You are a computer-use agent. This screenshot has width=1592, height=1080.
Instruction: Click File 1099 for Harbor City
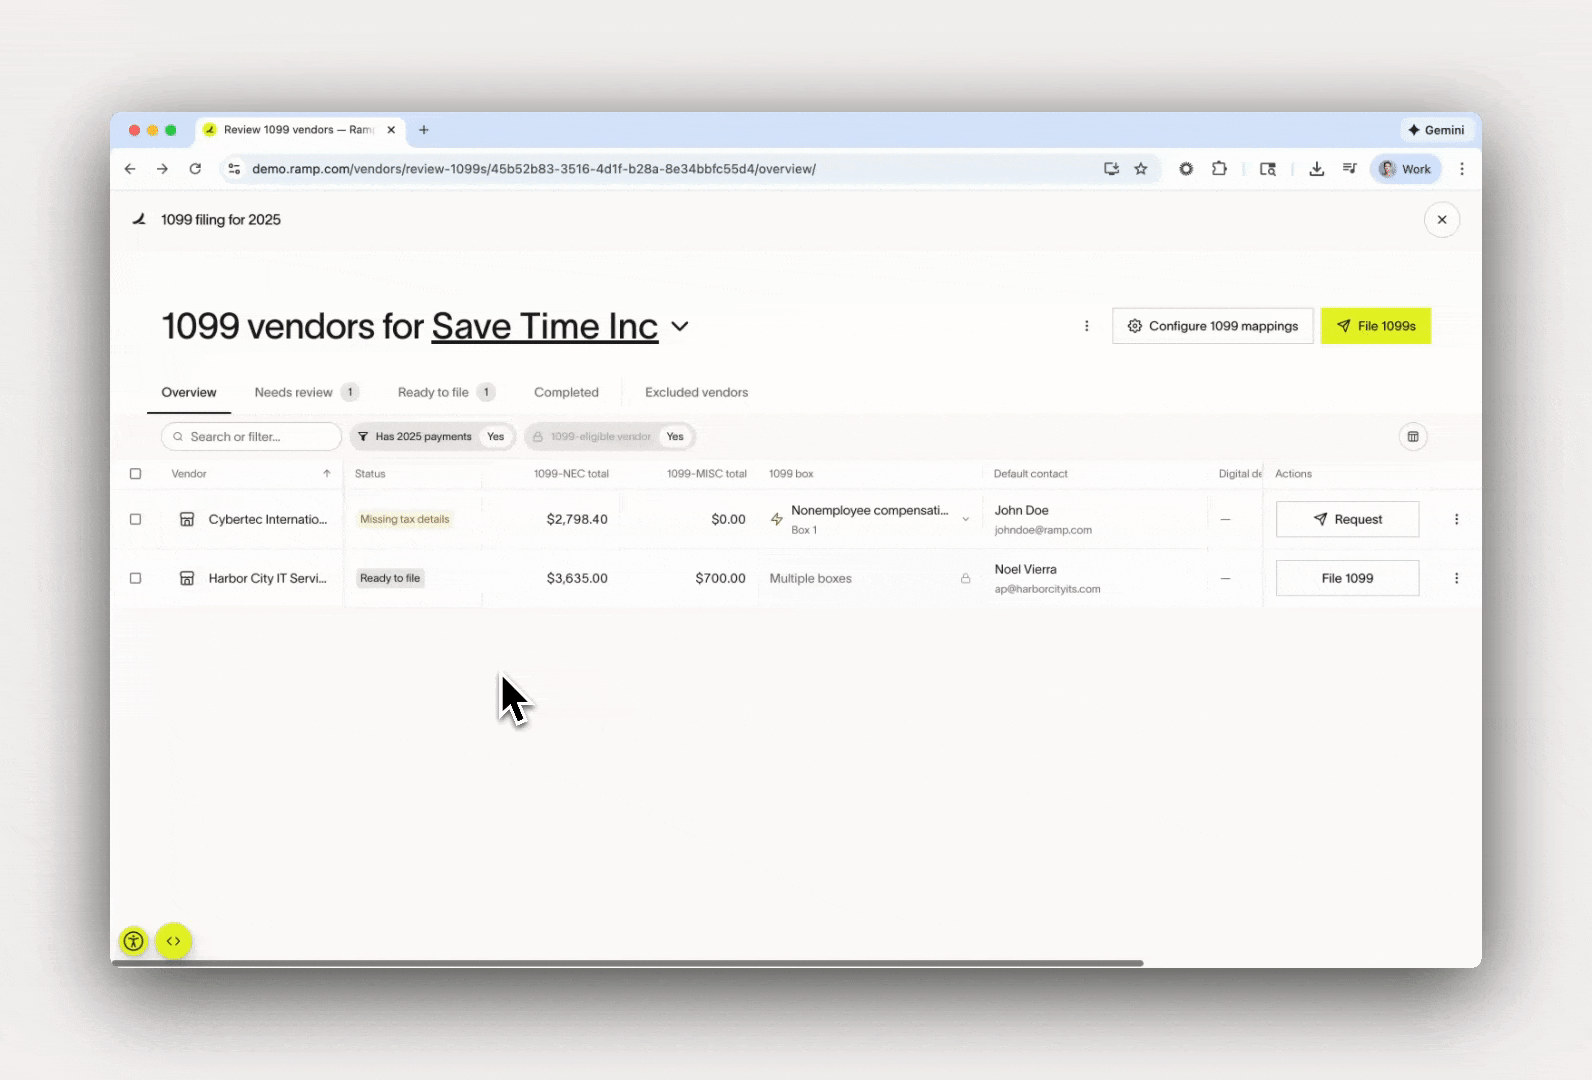click(x=1347, y=578)
